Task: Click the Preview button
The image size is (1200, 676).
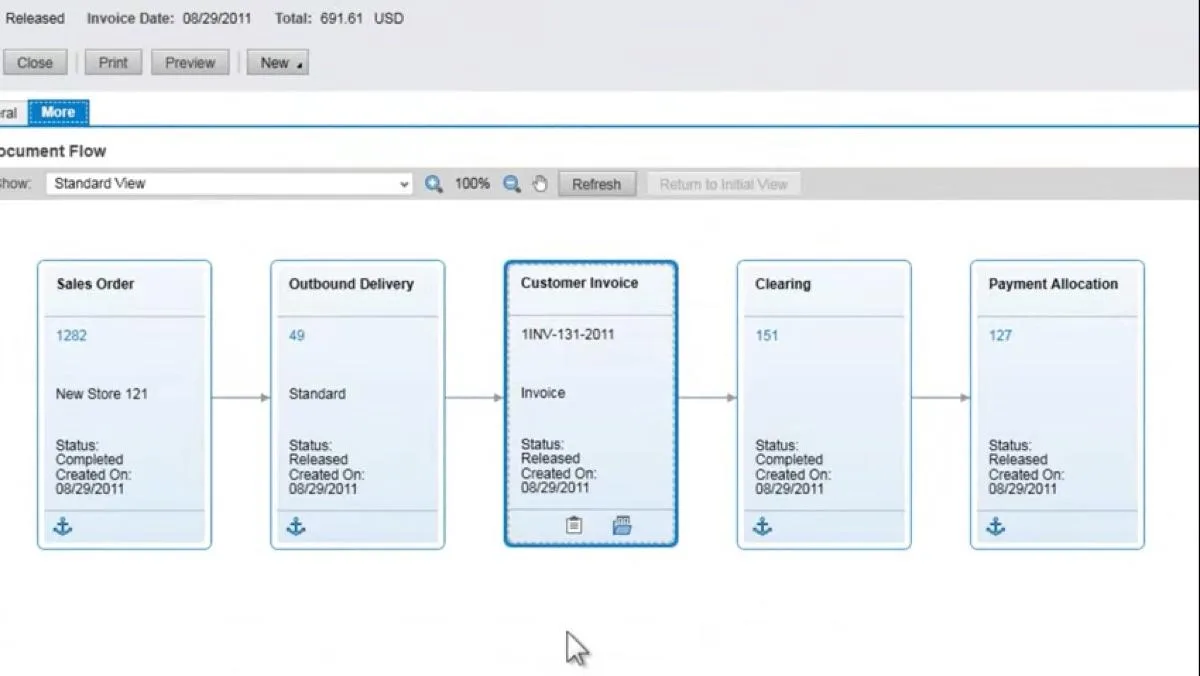Action: click(x=190, y=62)
